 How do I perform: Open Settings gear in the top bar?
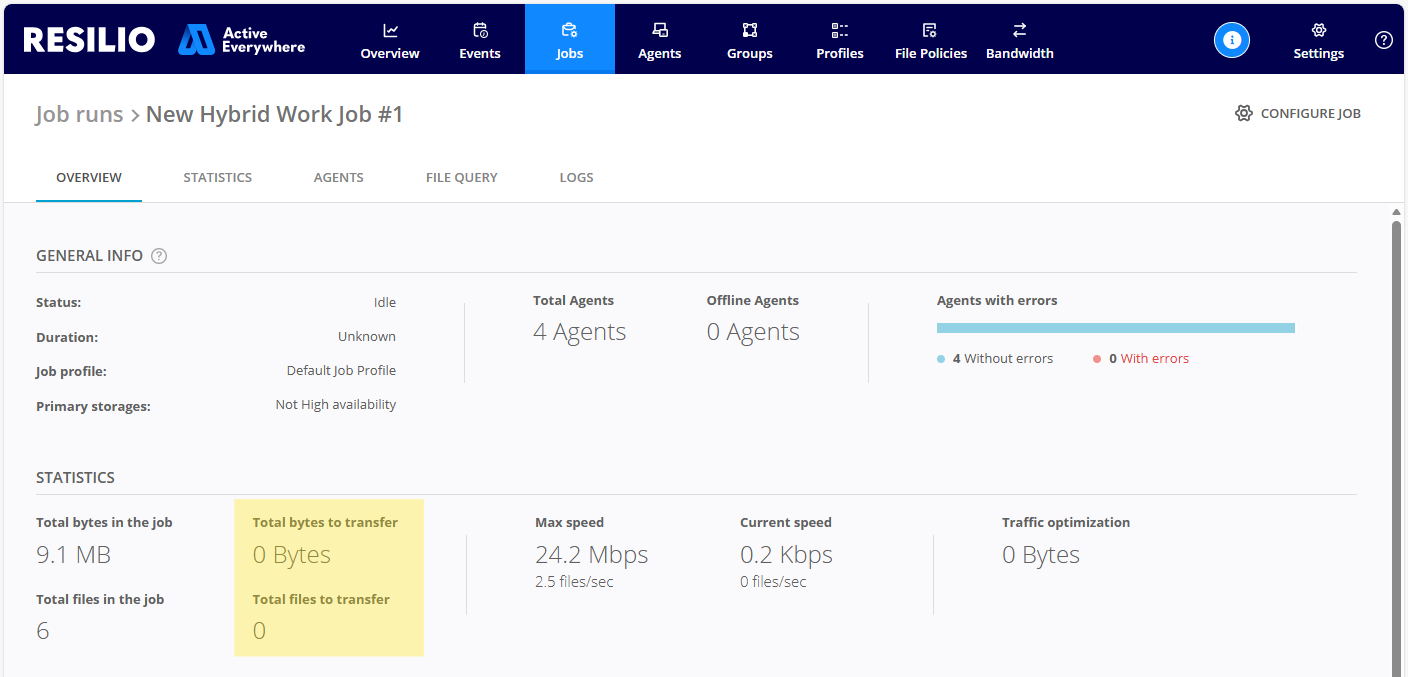coord(1319,40)
